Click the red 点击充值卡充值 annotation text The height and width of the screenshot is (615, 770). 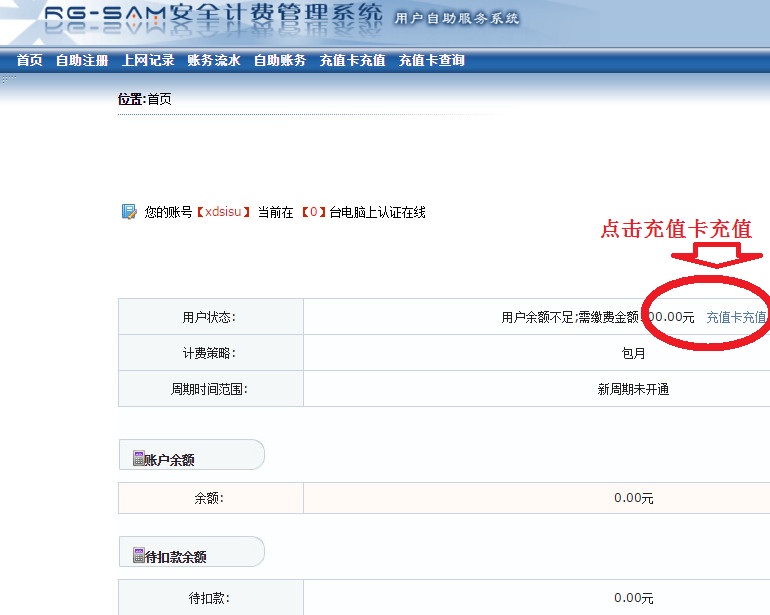[676, 229]
